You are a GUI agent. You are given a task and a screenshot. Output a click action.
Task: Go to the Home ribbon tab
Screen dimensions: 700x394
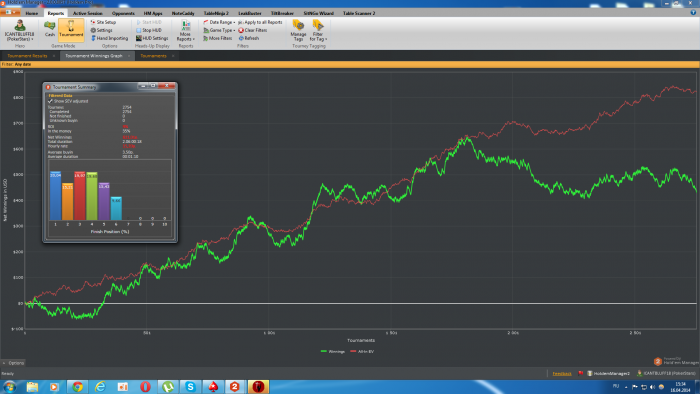click(x=31, y=13)
